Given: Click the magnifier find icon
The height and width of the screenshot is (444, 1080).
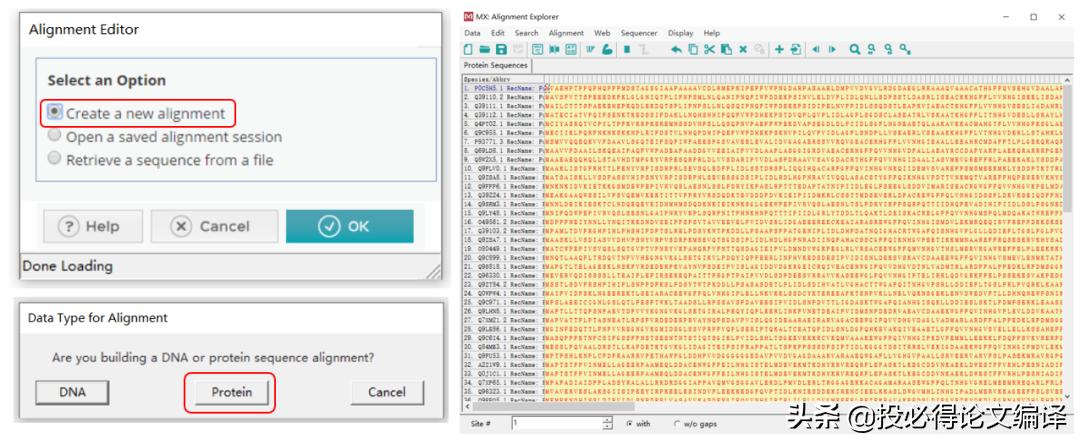Looking at the screenshot, I should 855,49.
